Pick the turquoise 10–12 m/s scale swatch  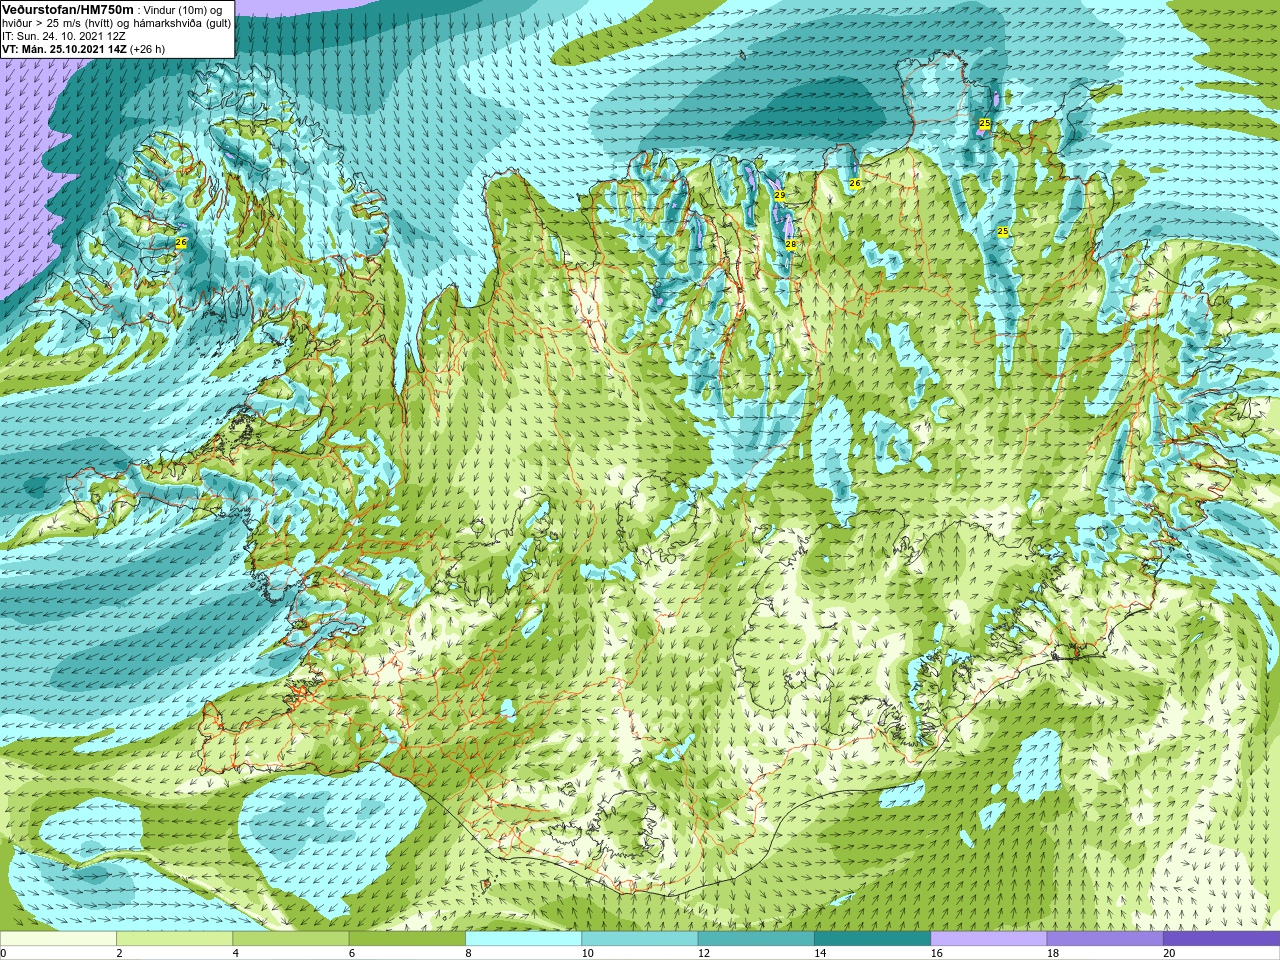point(640,939)
